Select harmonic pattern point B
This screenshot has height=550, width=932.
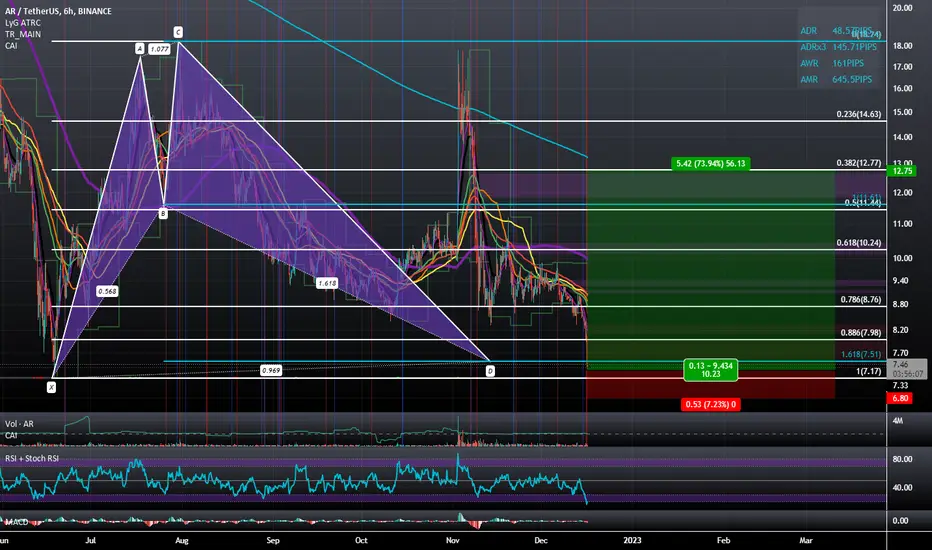click(x=163, y=213)
